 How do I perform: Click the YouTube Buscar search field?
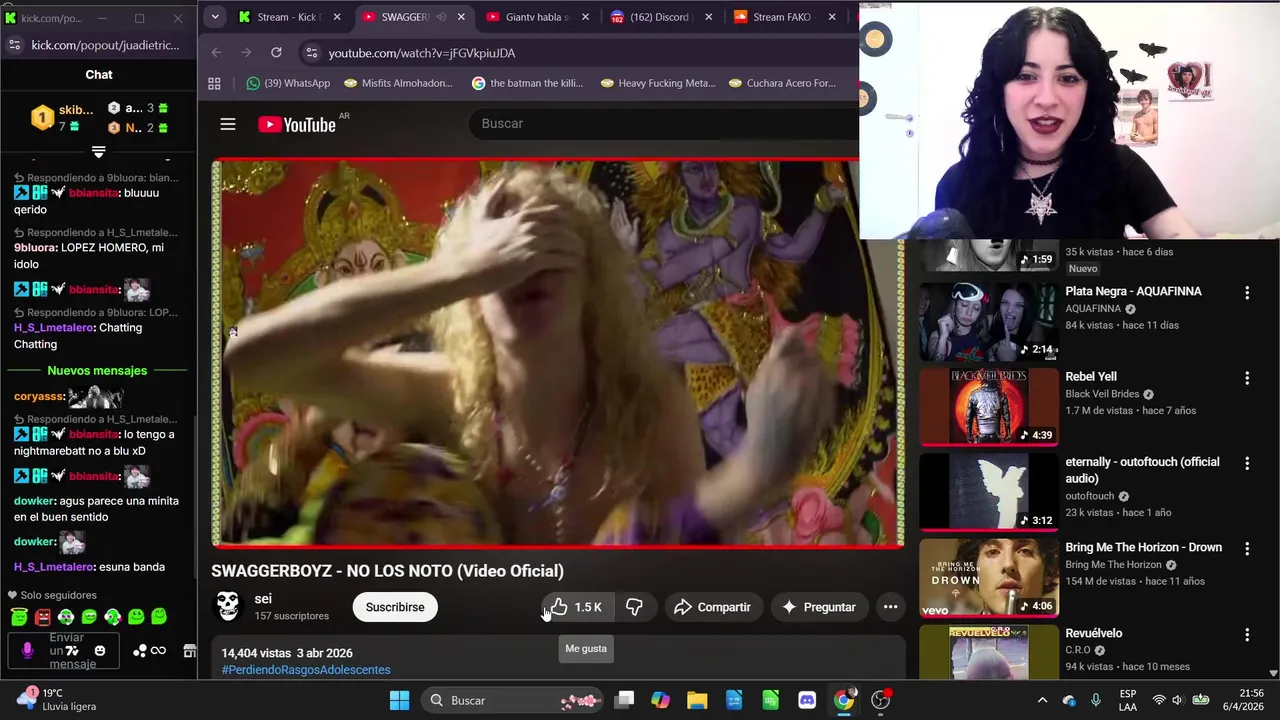coord(664,123)
